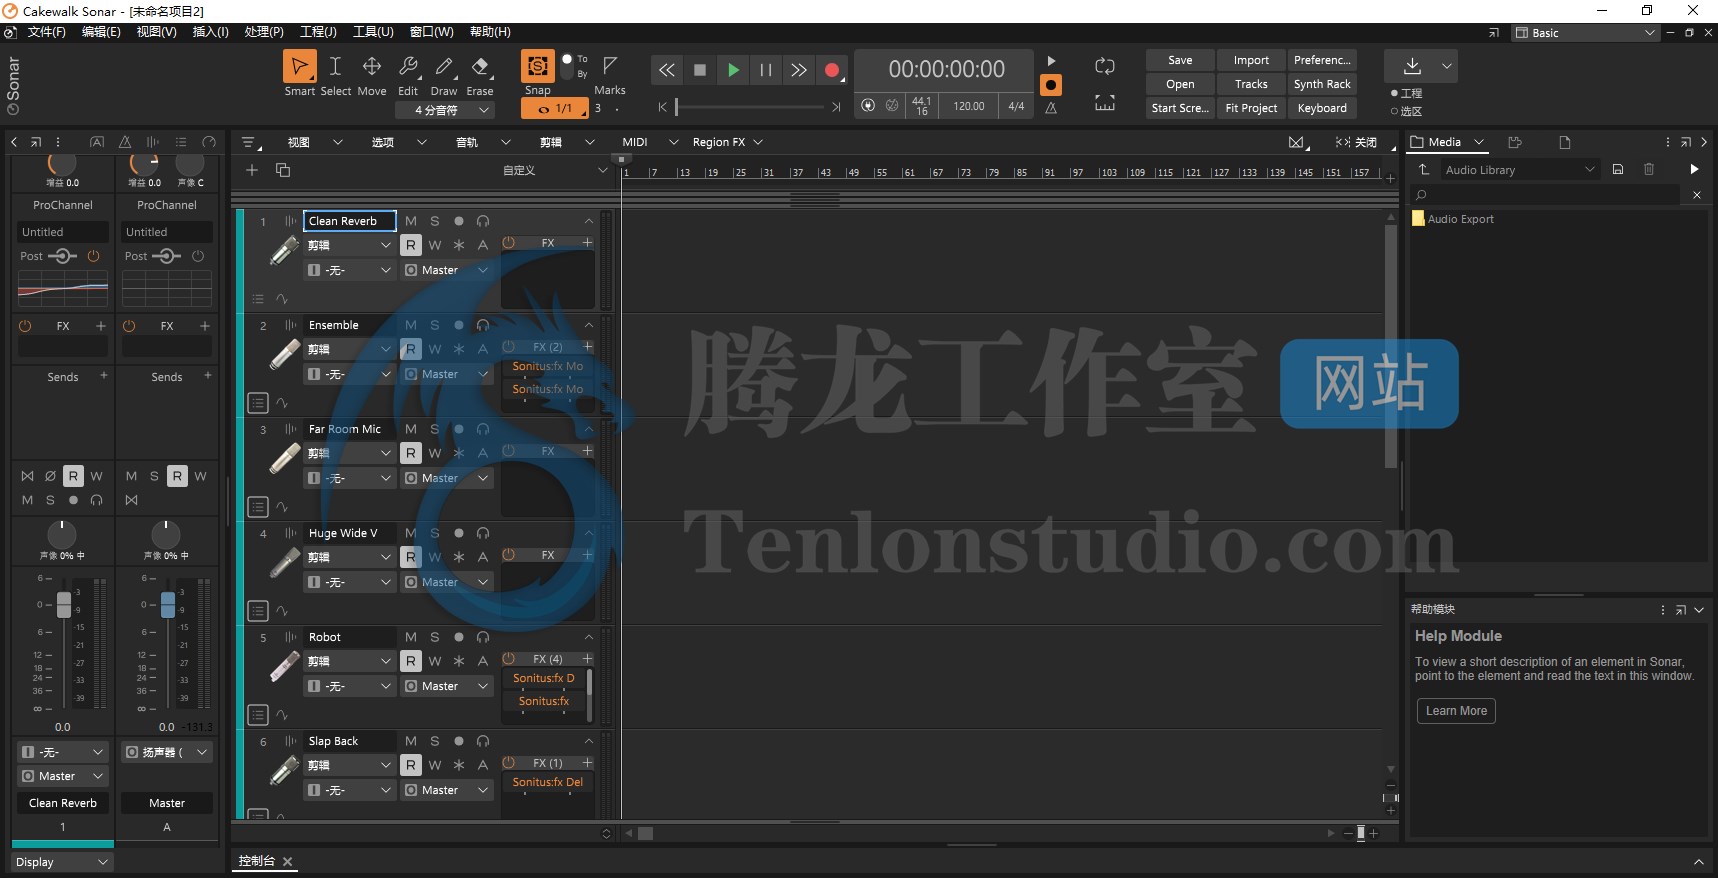Choose the Select tool
Screen dimensions: 1718x878
coord(335,67)
